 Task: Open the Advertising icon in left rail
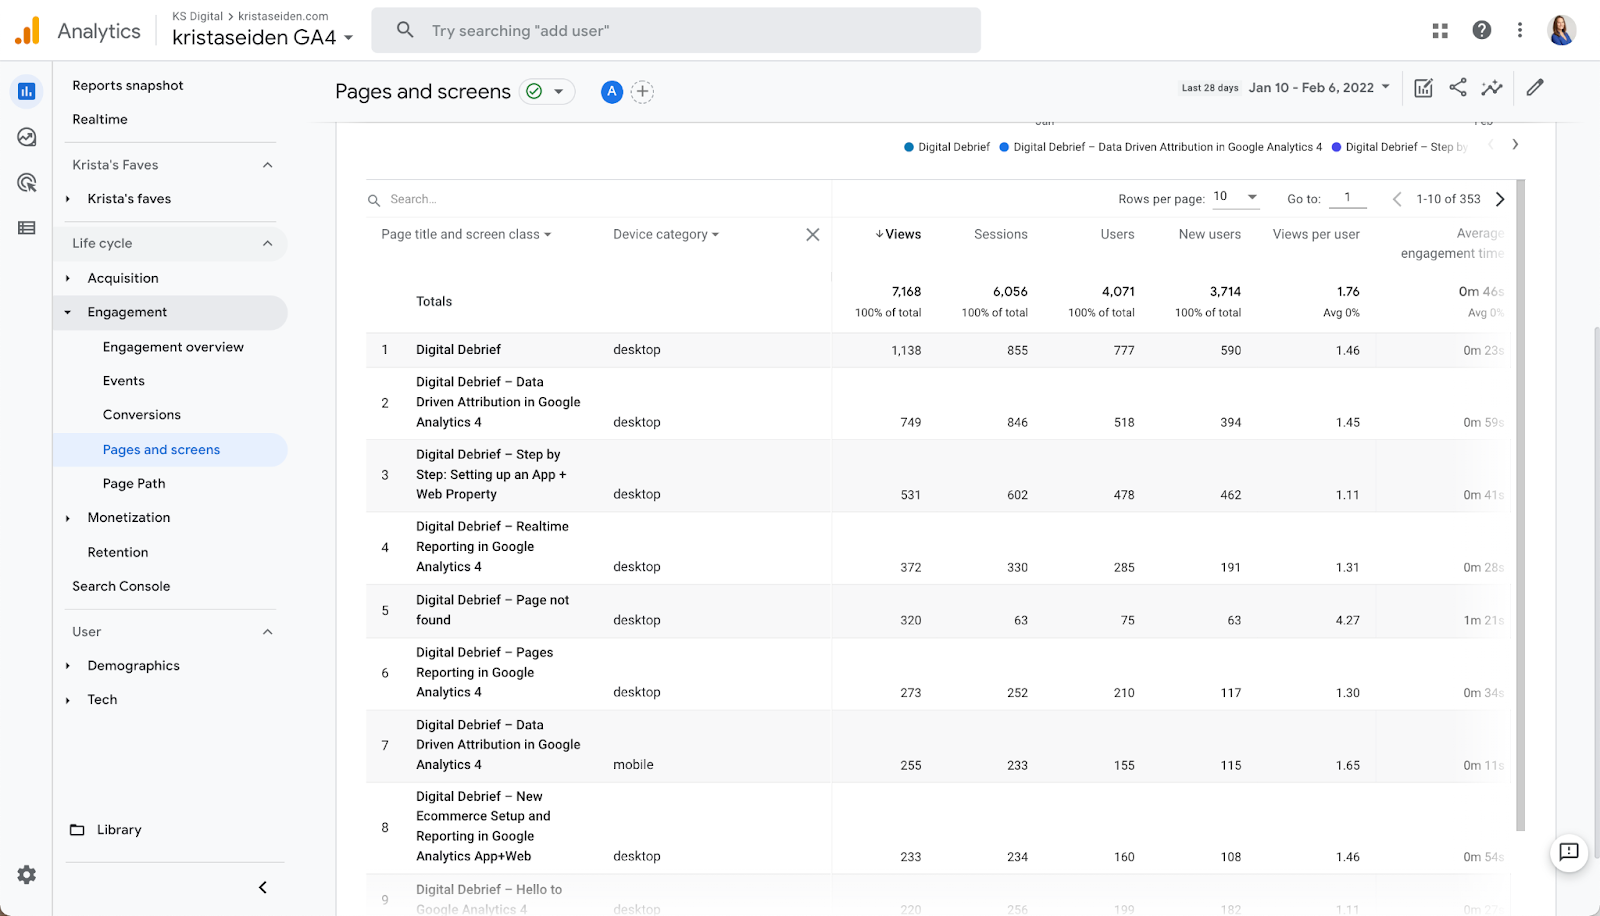[27, 183]
